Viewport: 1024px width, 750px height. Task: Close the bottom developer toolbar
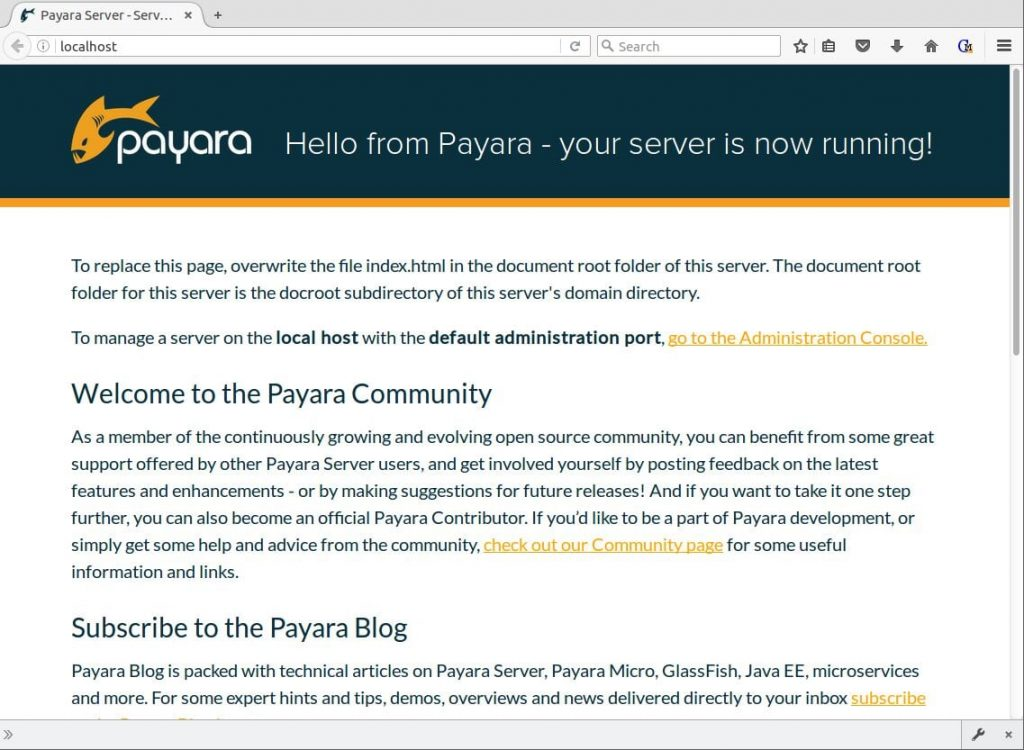[1008, 735]
